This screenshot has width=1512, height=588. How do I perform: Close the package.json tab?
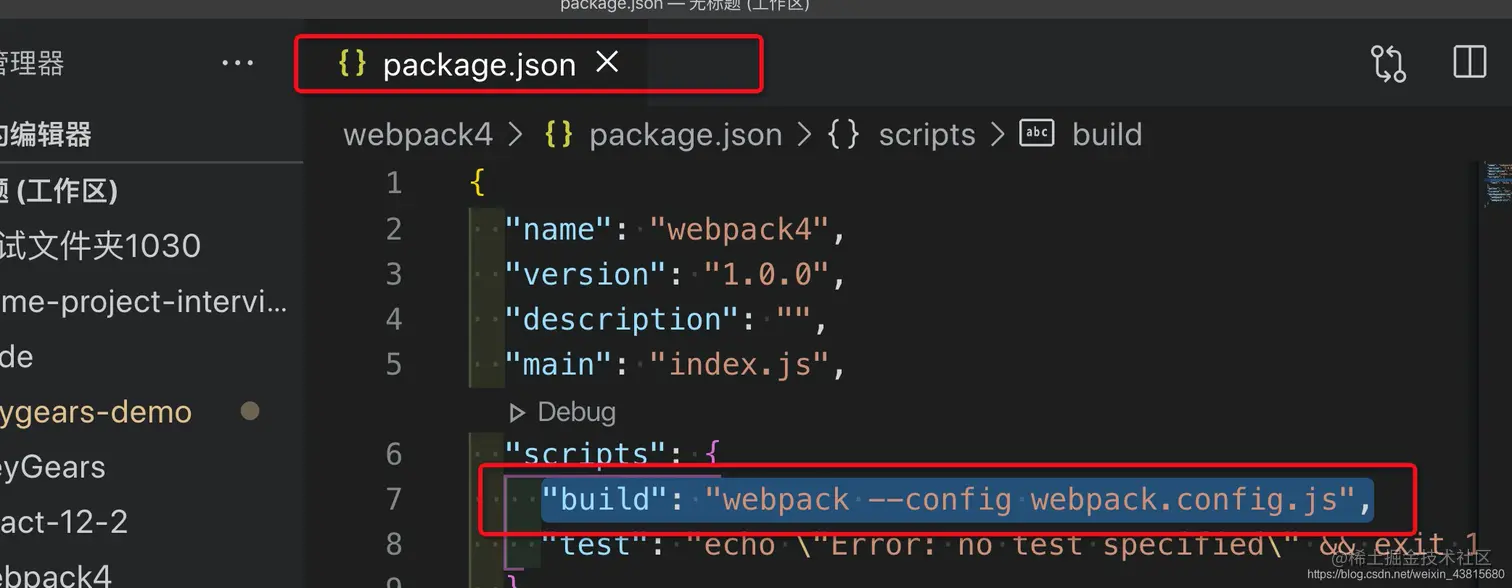click(607, 63)
